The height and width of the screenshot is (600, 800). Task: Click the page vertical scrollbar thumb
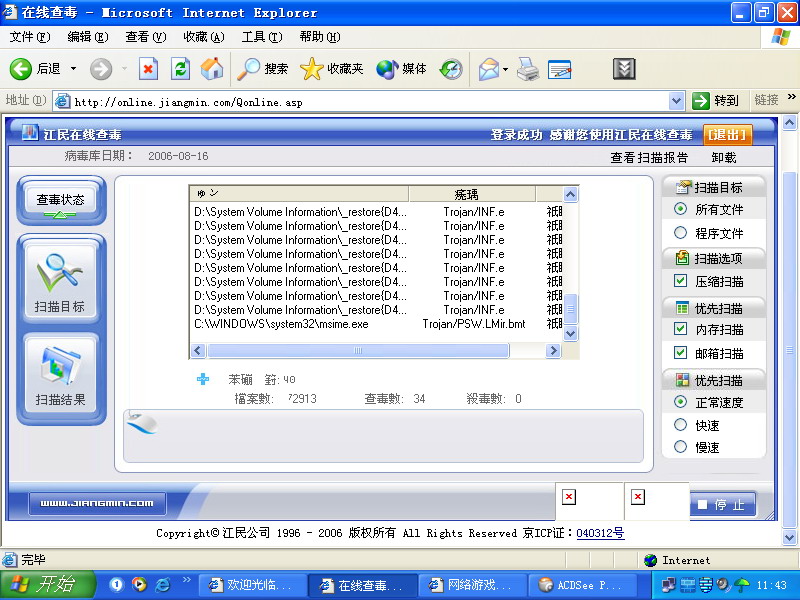click(x=789, y=350)
